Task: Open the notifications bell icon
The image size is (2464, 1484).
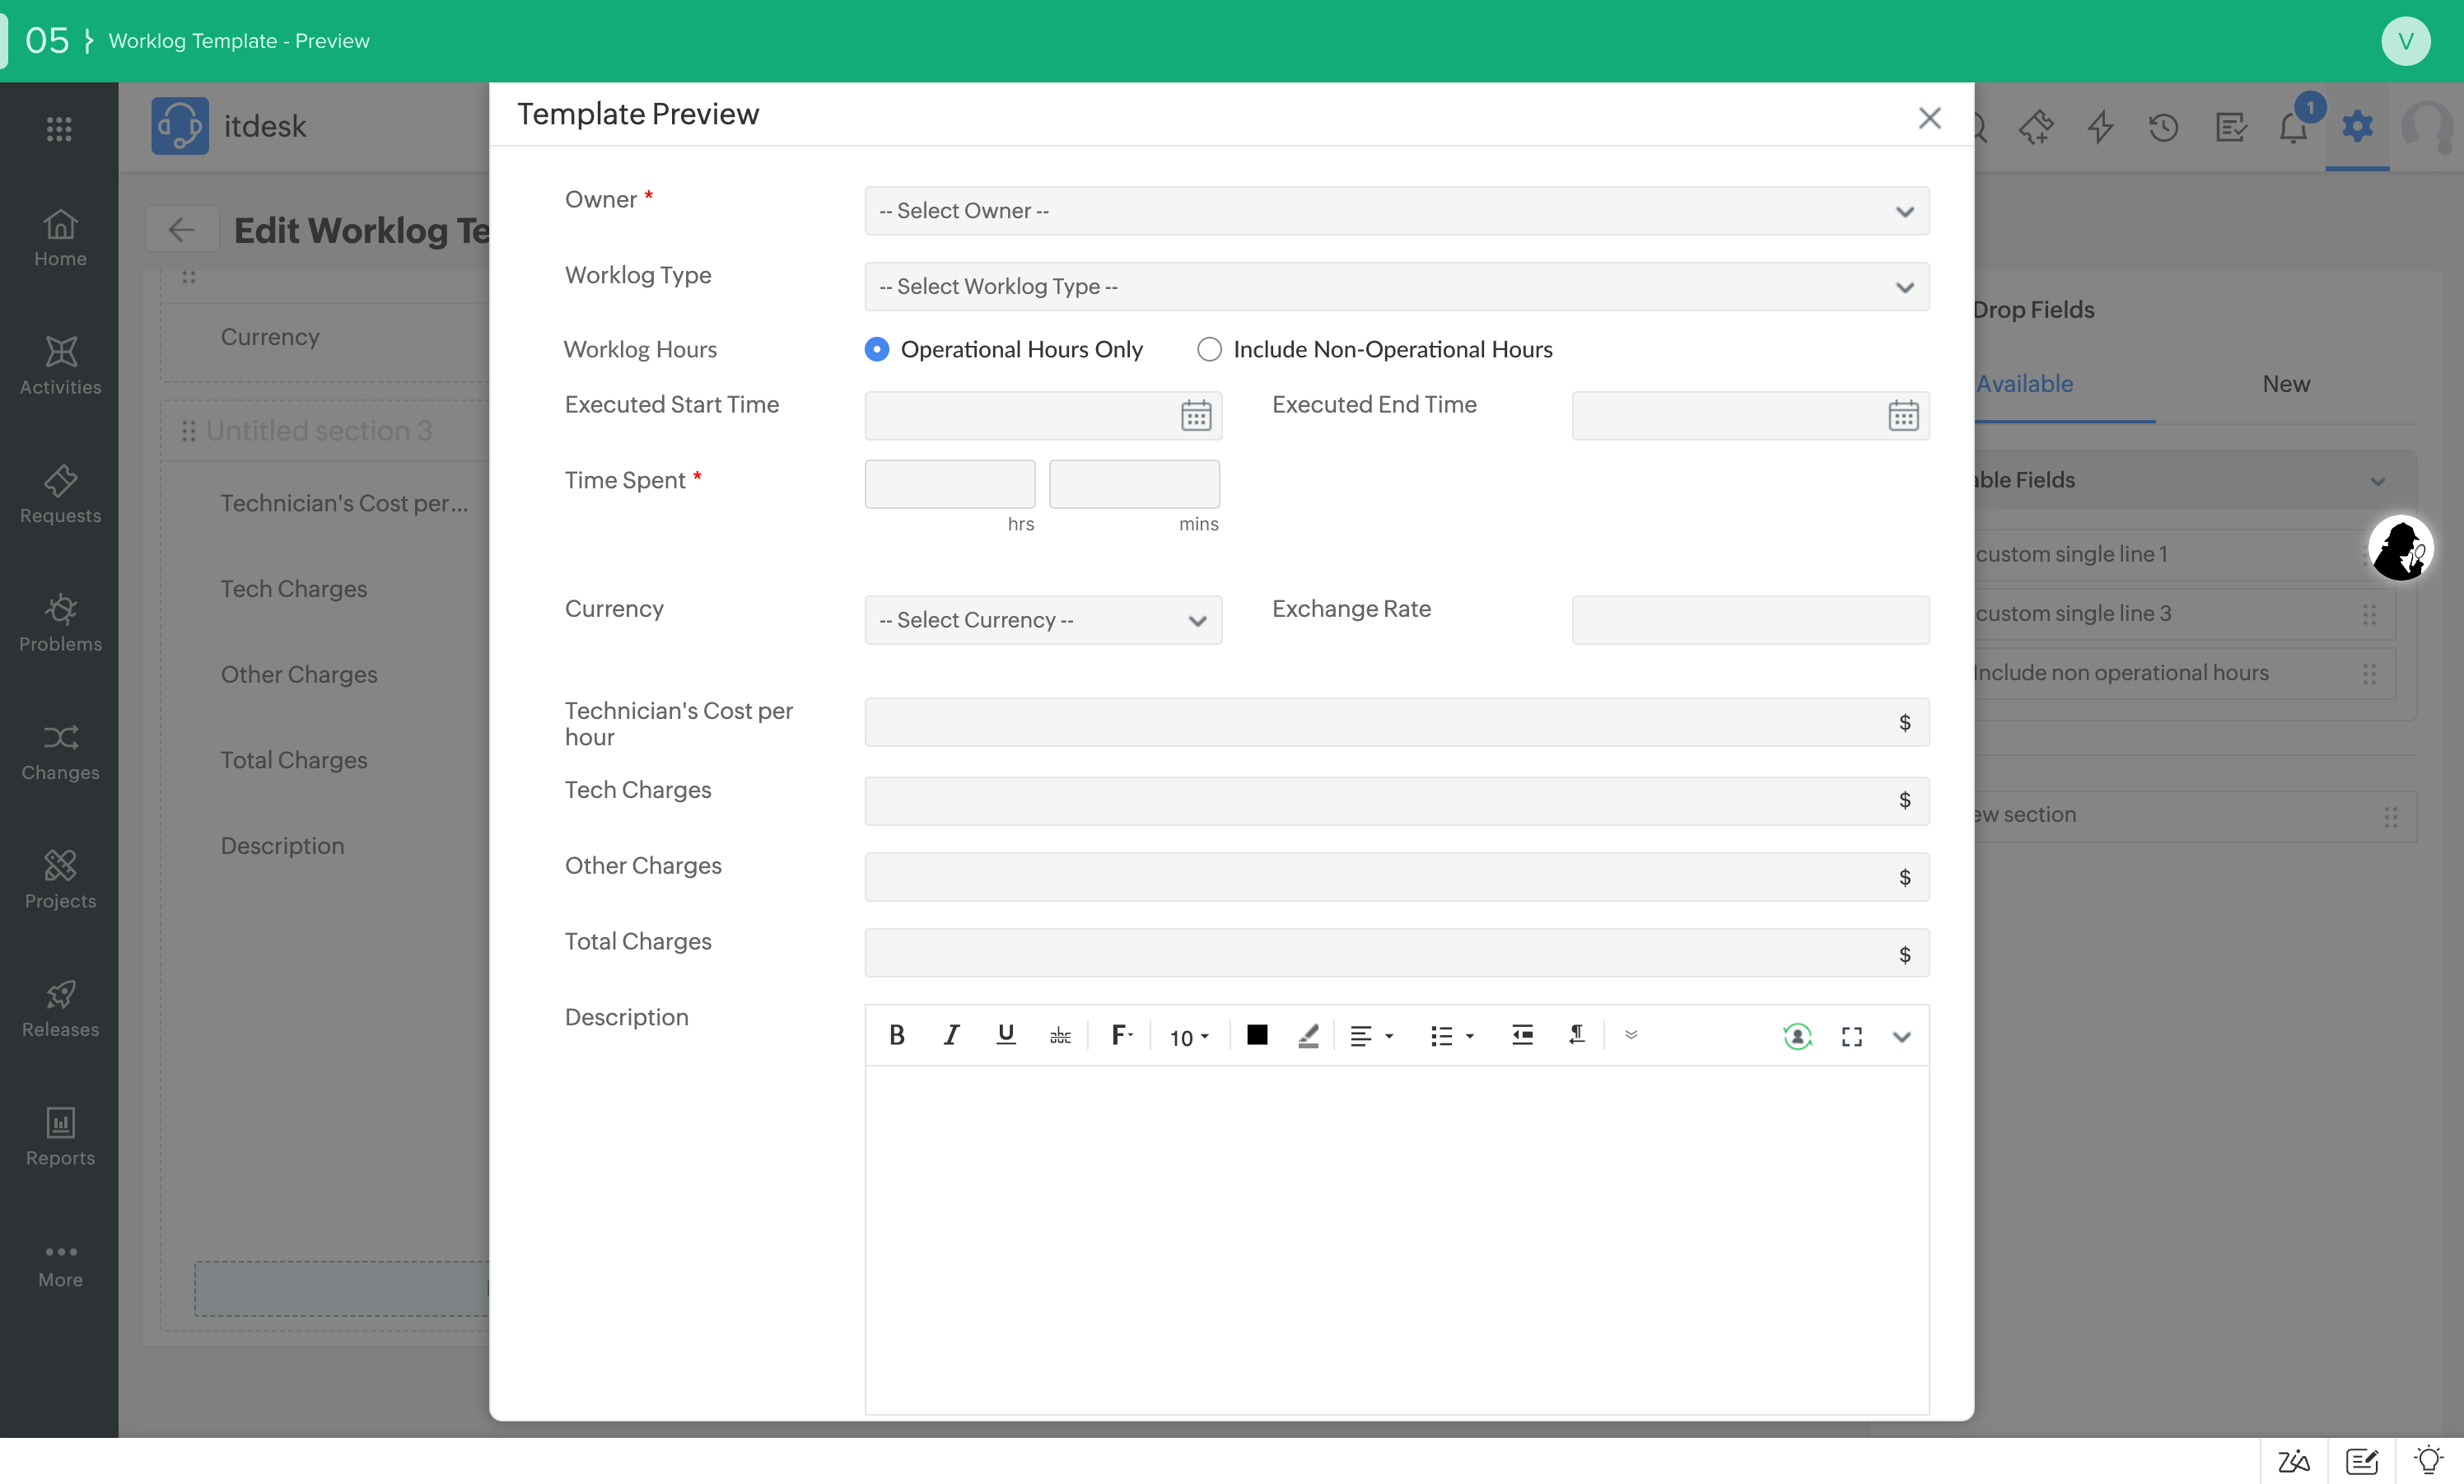Action: point(2293,127)
